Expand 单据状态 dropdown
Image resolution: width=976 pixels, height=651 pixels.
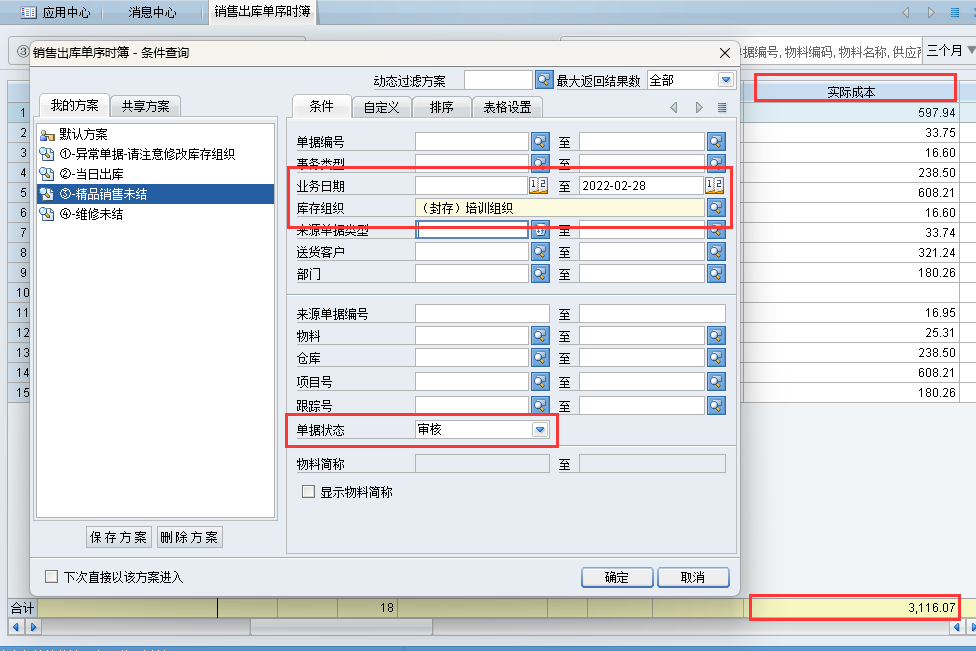click(x=540, y=429)
